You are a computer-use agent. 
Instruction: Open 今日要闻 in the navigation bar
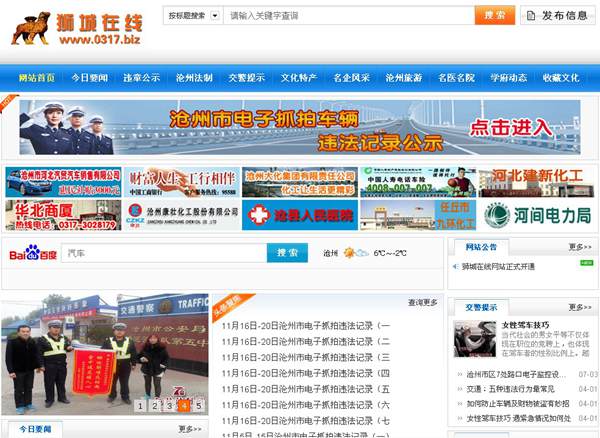point(90,78)
